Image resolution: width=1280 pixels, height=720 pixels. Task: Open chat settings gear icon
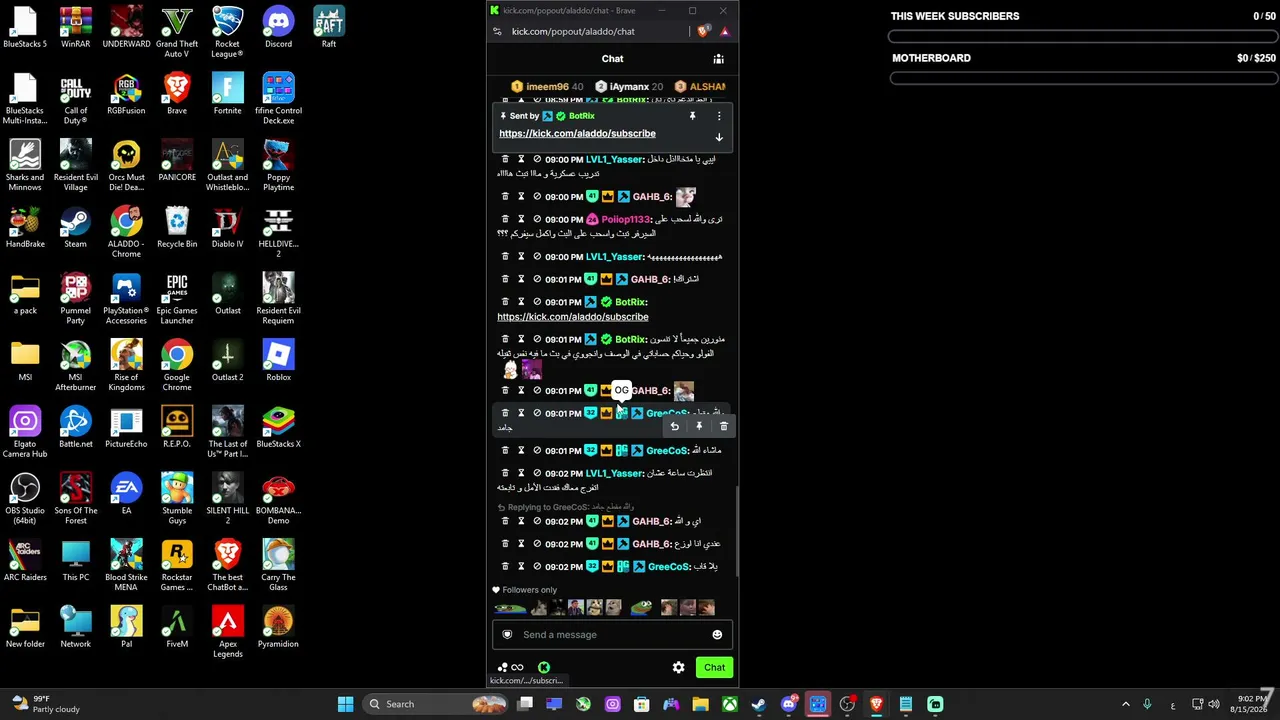pyautogui.click(x=678, y=667)
